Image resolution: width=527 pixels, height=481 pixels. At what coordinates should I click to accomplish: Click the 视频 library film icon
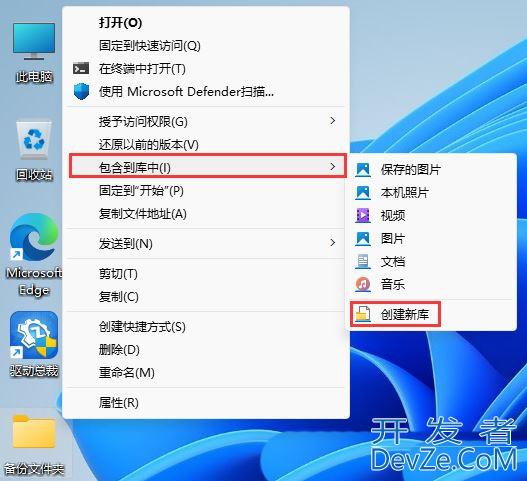(x=363, y=215)
